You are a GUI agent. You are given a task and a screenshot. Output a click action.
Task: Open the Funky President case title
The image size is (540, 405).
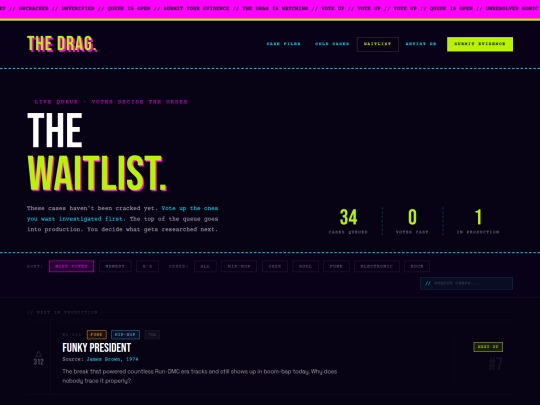pos(97,348)
